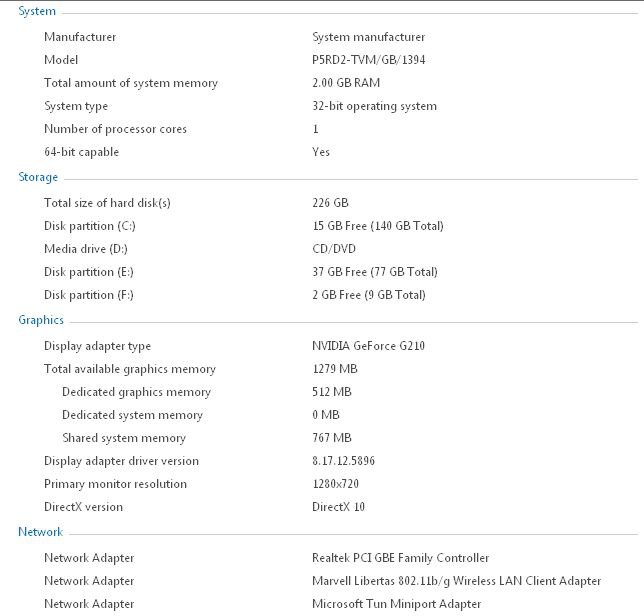
Task: Select the Graphics section heading
Action: click(41, 320)
